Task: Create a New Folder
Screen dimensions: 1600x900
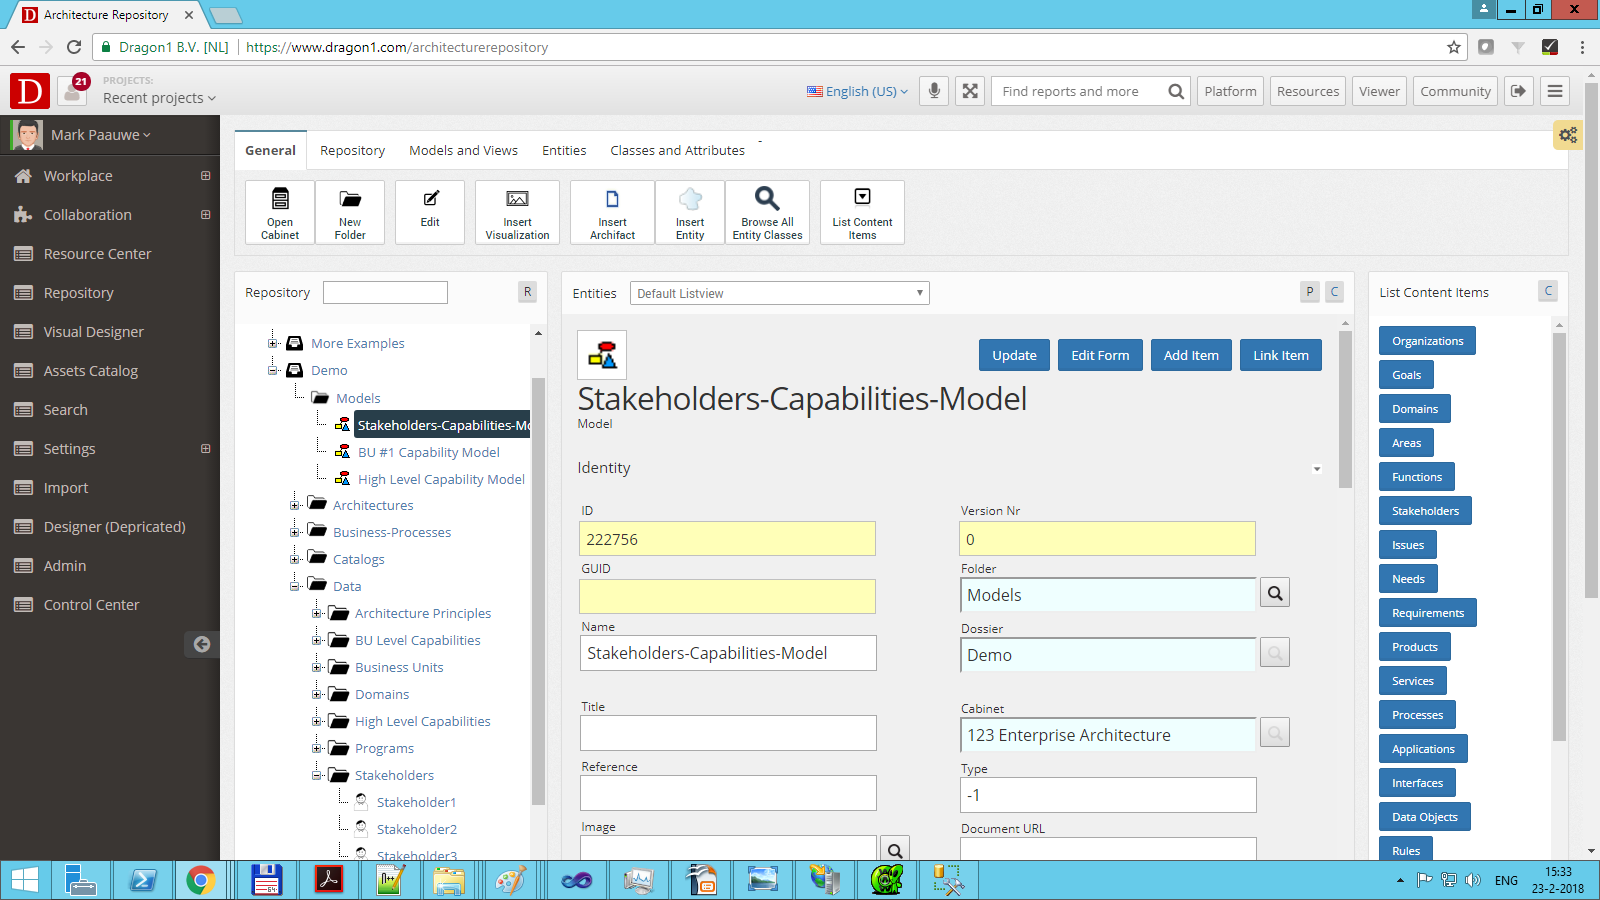Action: 350,212
